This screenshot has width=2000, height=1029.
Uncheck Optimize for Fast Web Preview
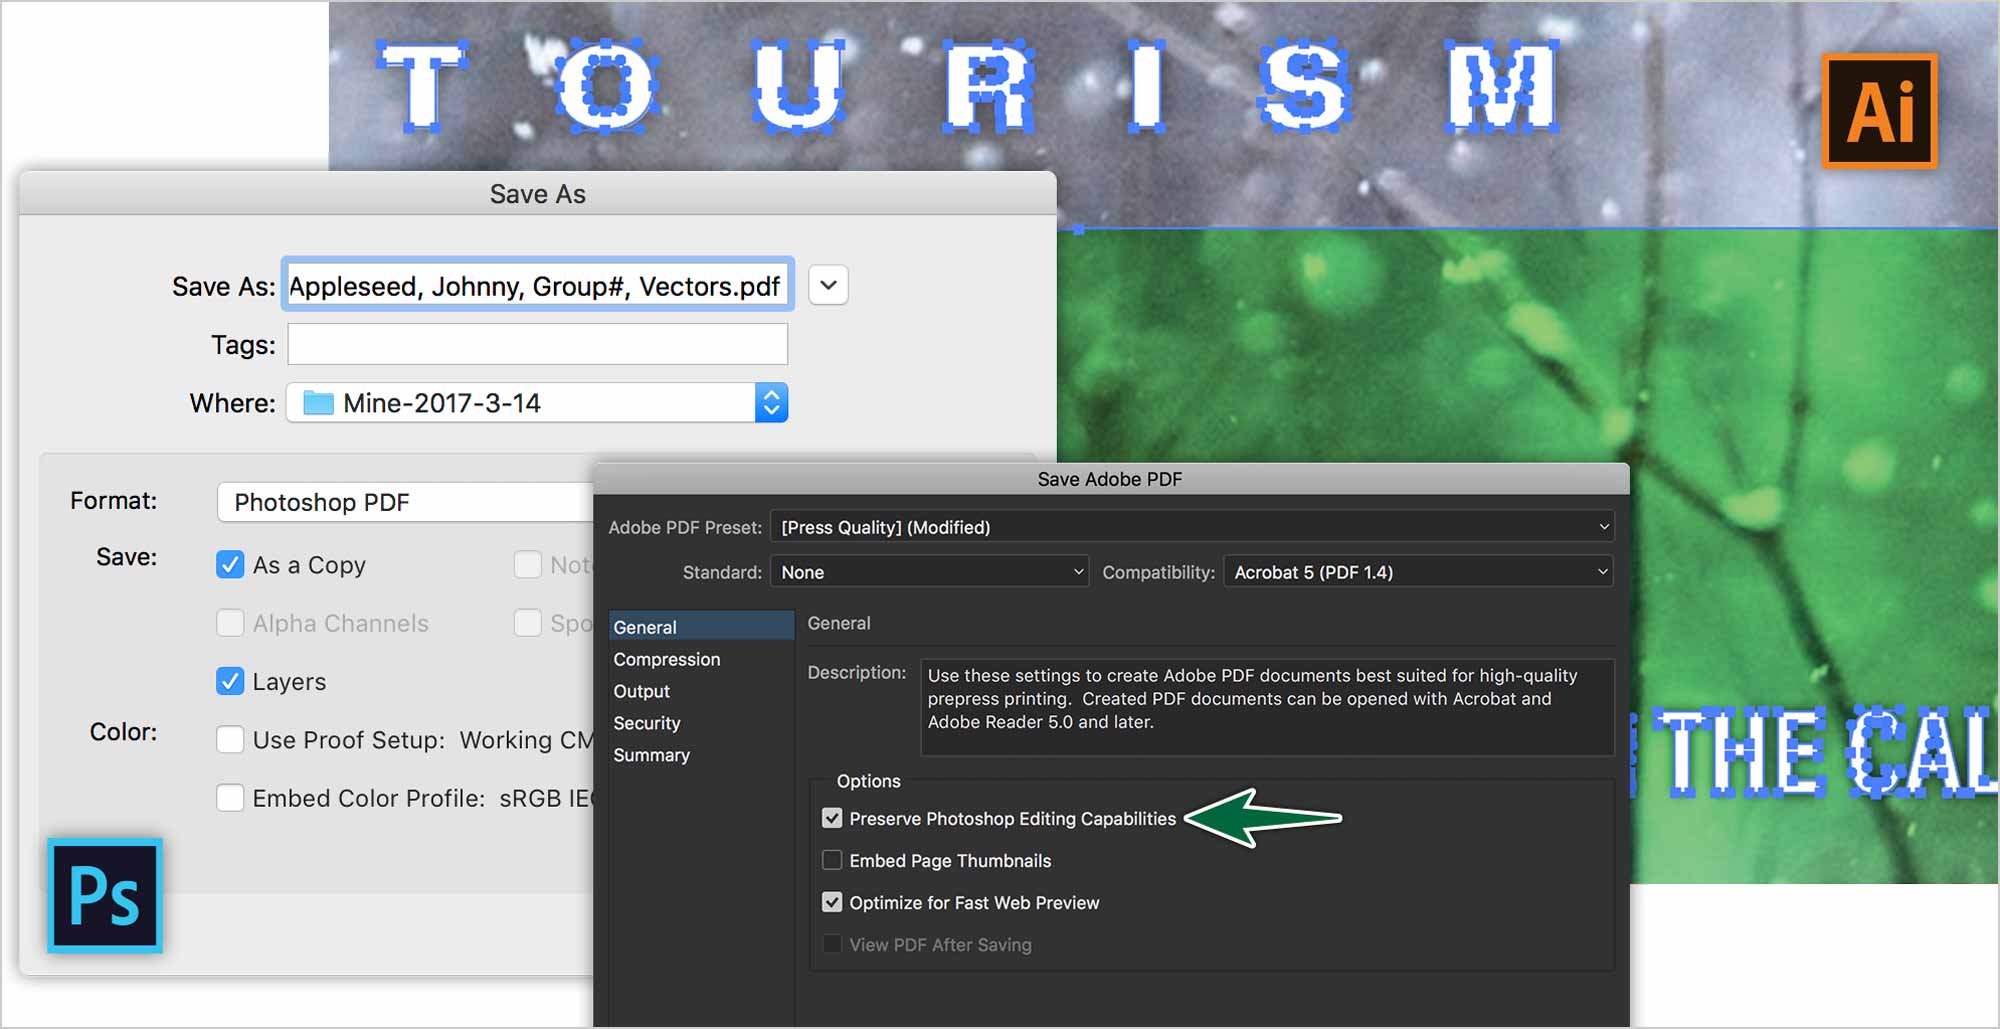coord(832,902)
